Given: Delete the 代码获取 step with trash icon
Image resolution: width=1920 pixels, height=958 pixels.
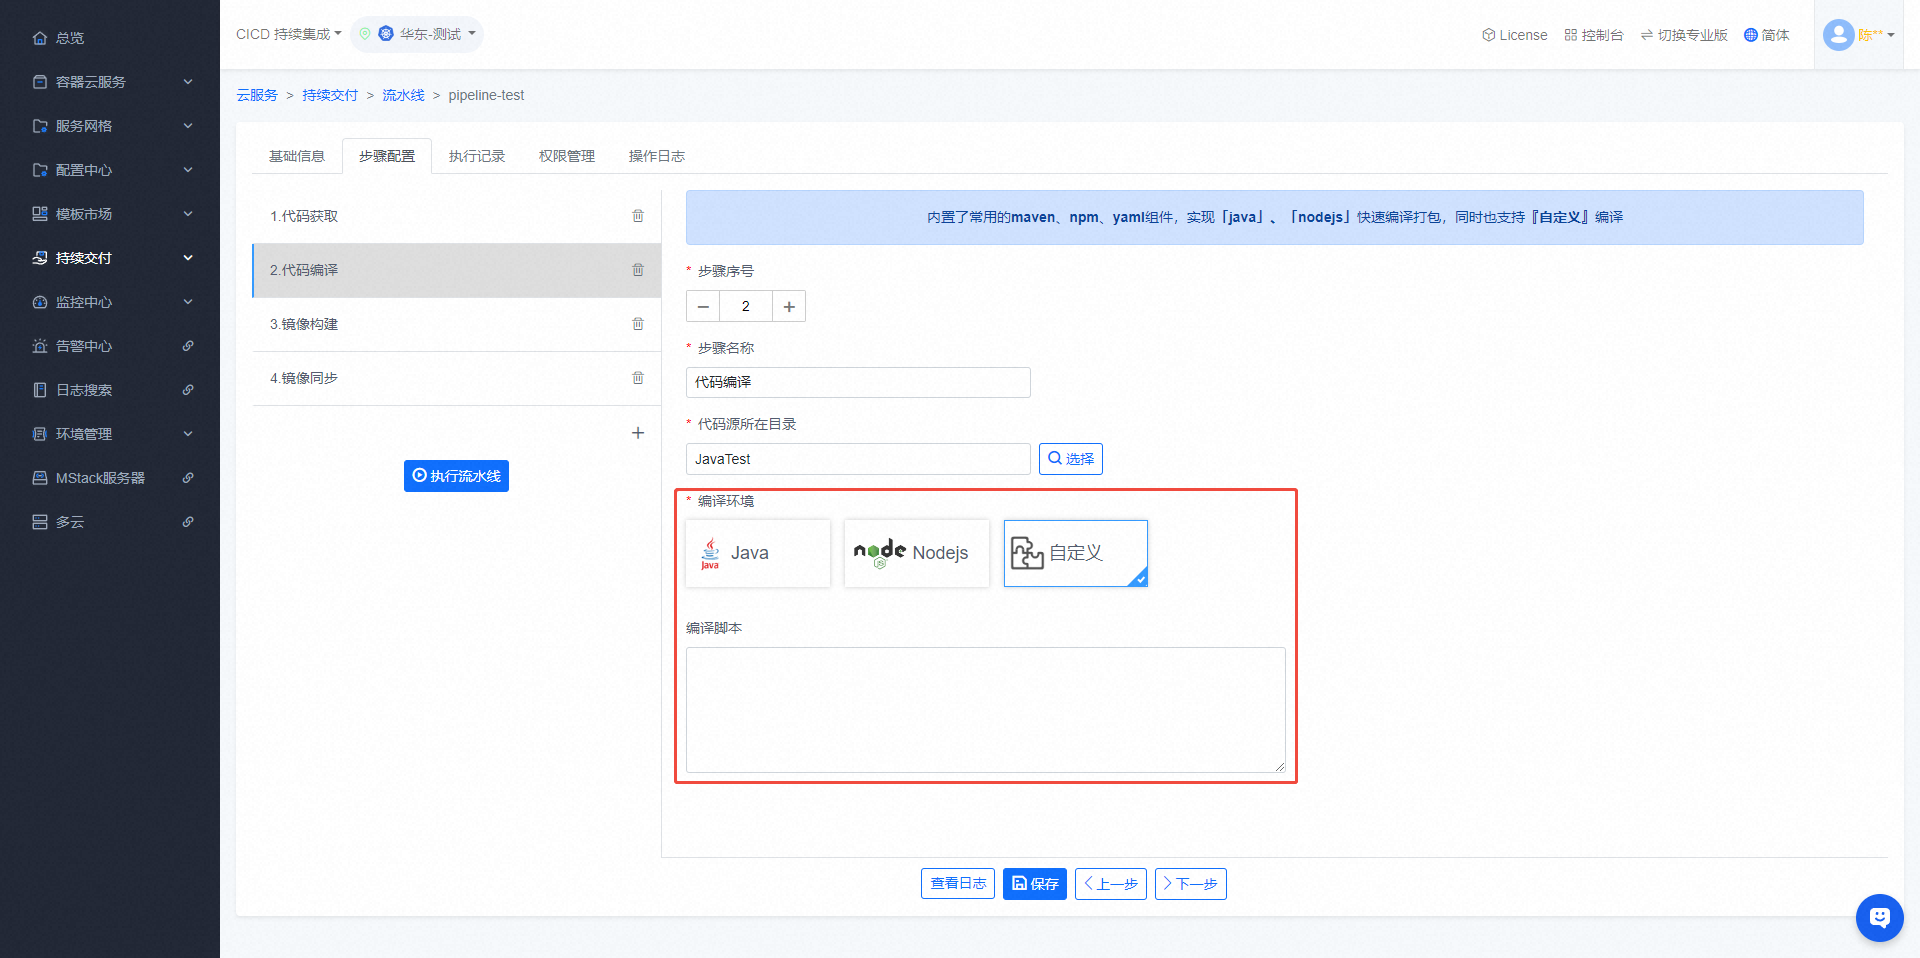Looking at the screenshot, I should click(638, 216).
